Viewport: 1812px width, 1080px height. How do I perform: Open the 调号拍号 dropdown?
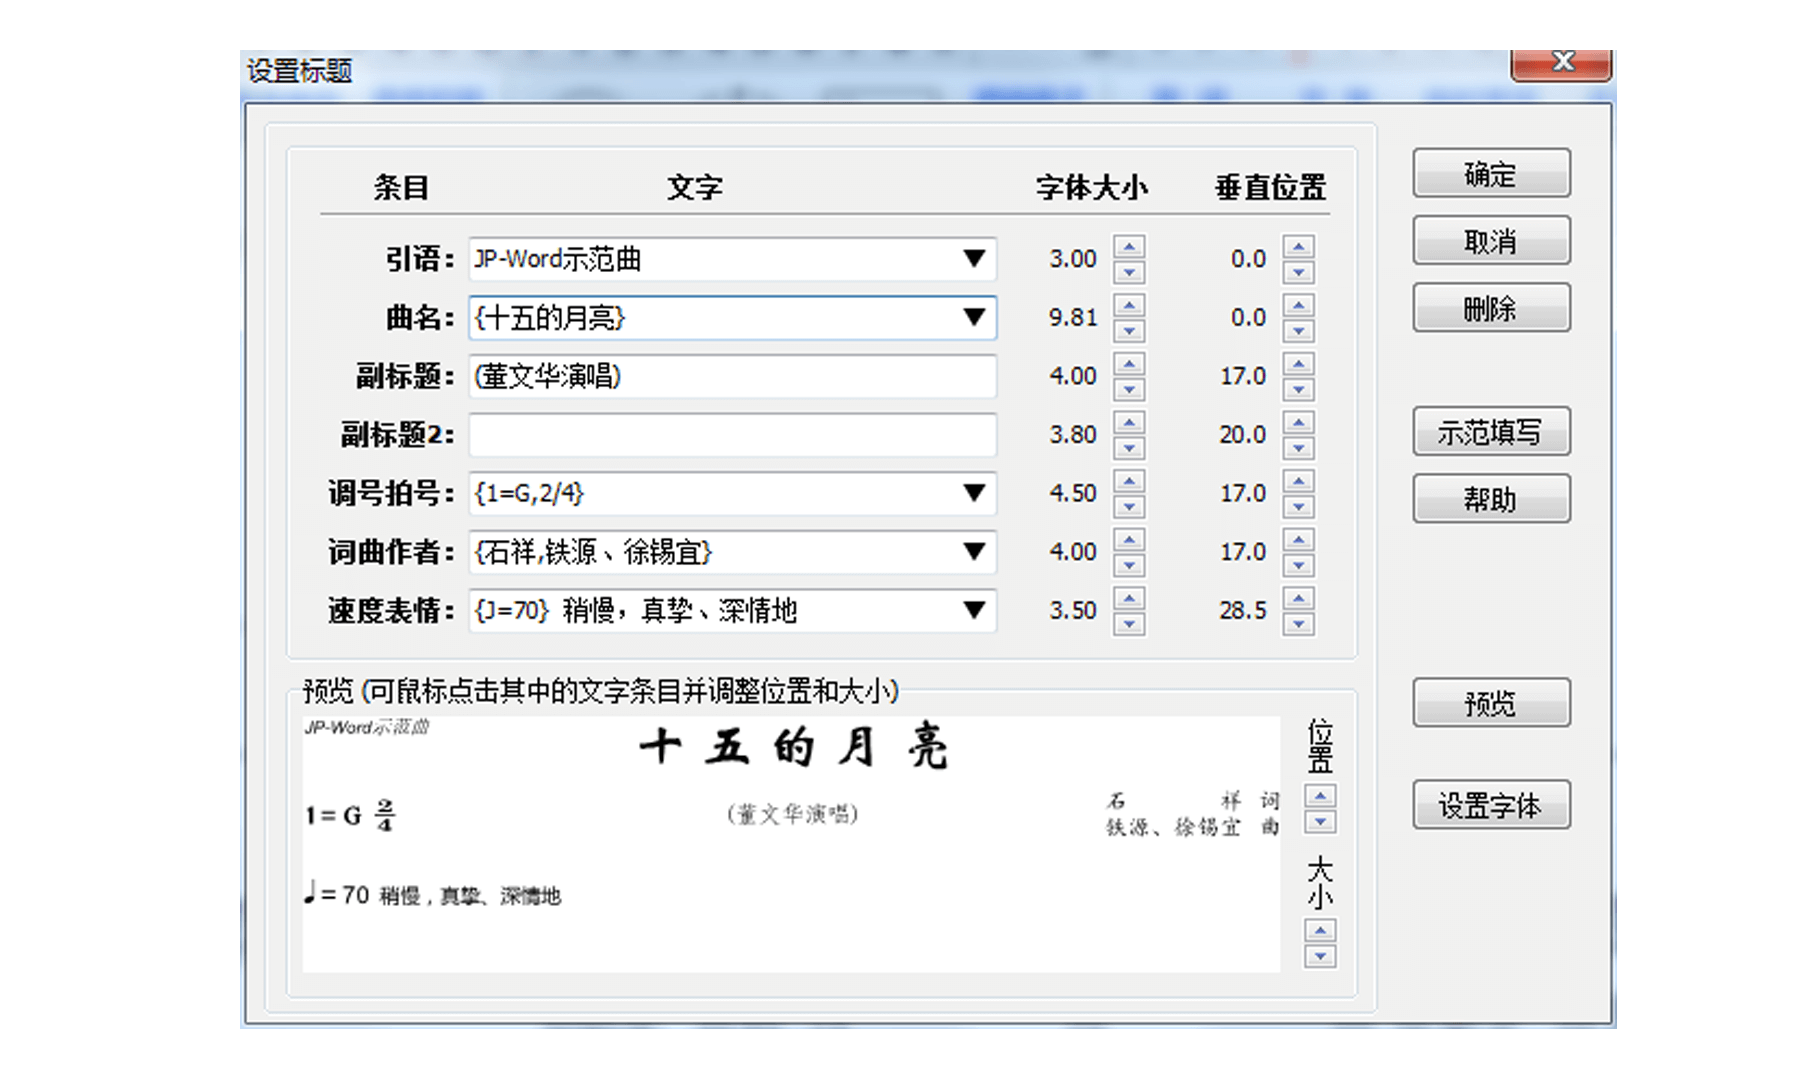(974, 493)
